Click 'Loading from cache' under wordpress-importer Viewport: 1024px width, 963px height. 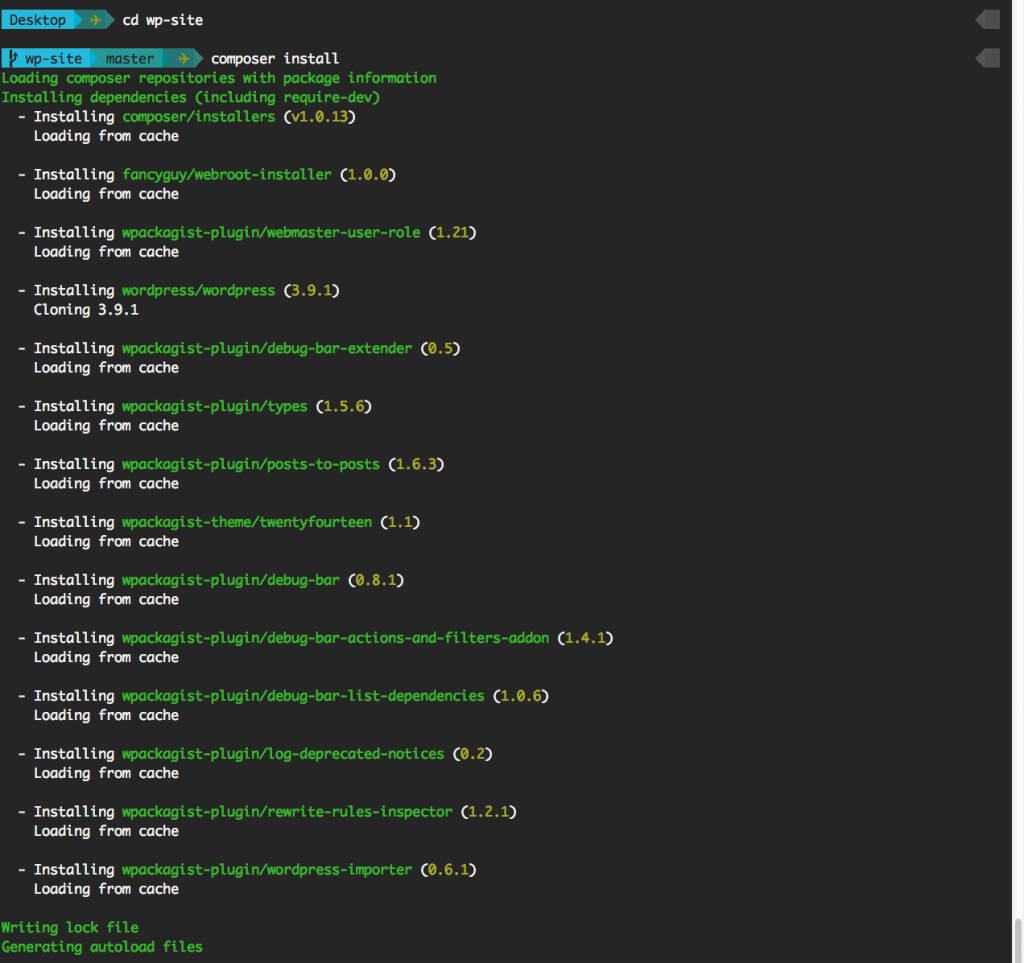click(106, 889)
